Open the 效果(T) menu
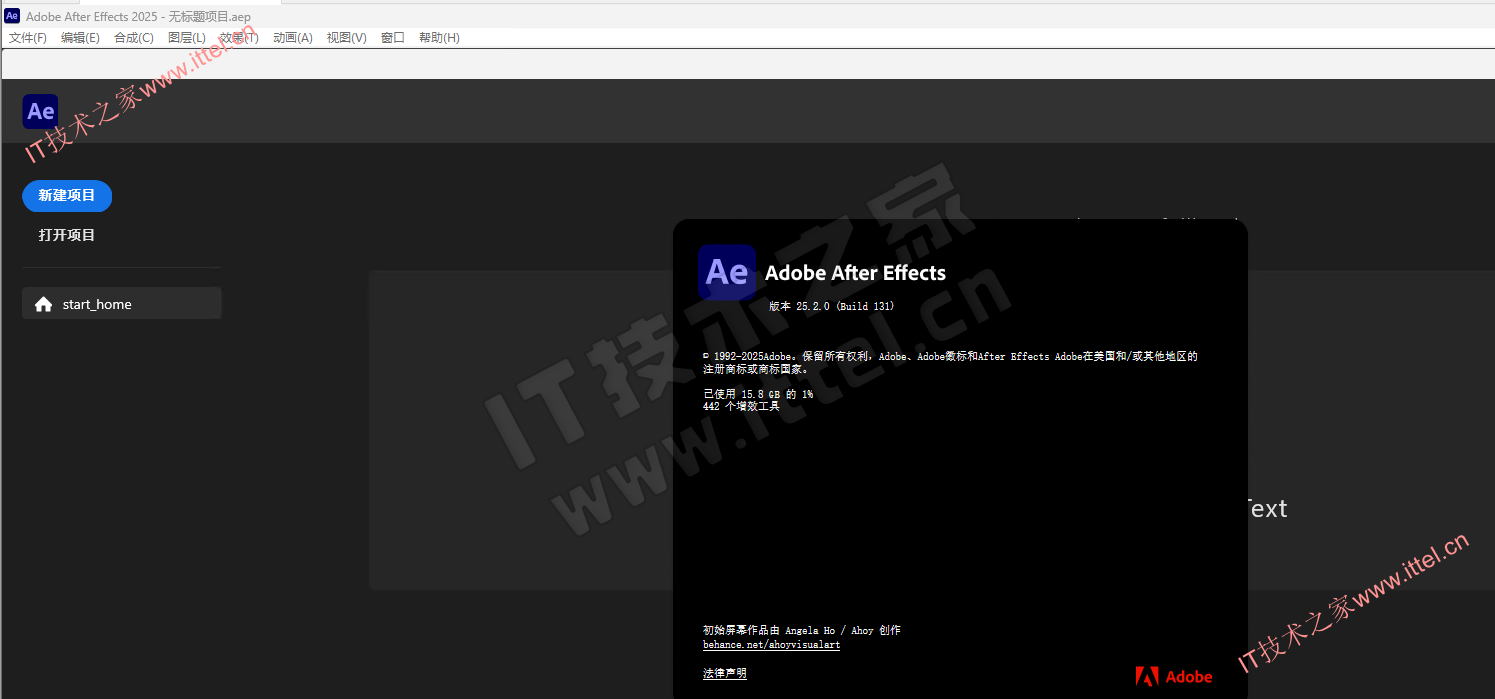 coord(239,38)
